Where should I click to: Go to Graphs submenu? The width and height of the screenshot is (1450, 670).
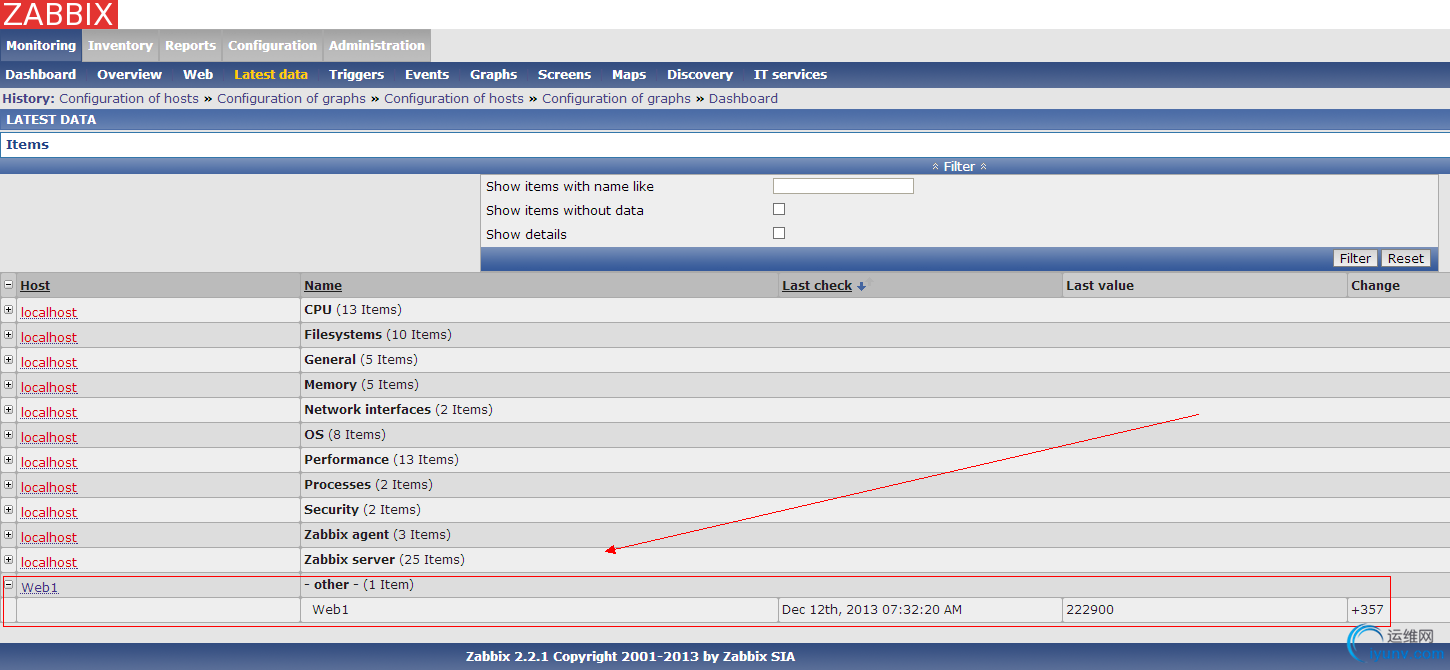[494, 75]
